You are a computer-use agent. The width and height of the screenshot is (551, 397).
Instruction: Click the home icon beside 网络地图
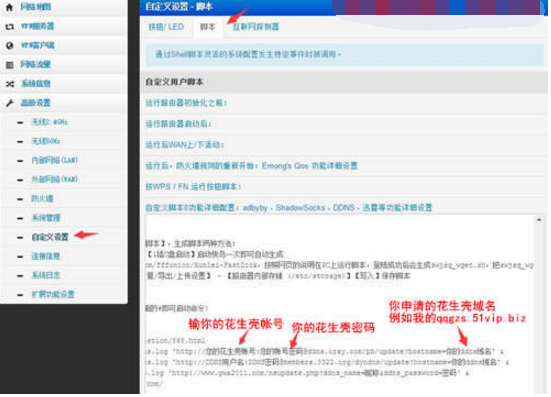(9, 7)
